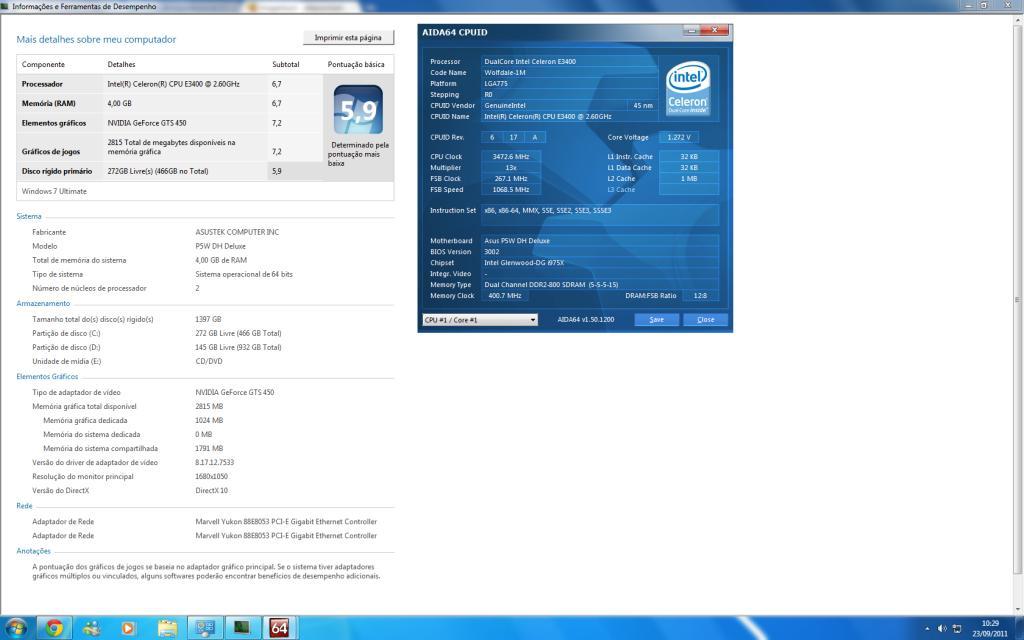Click the 400.7 MHz memory clock value
Viewport: 1024px width, 640px height.
(505, 296)
